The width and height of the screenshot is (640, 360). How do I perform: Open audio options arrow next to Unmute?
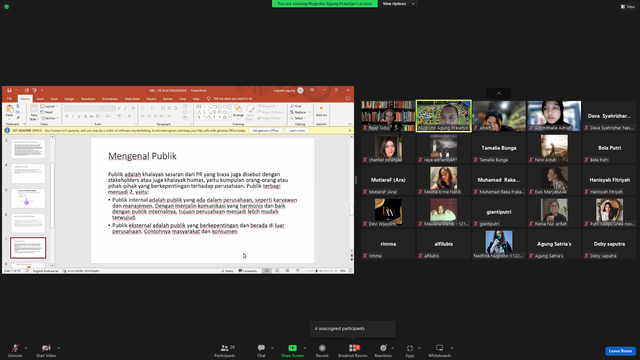click(26, 348)
